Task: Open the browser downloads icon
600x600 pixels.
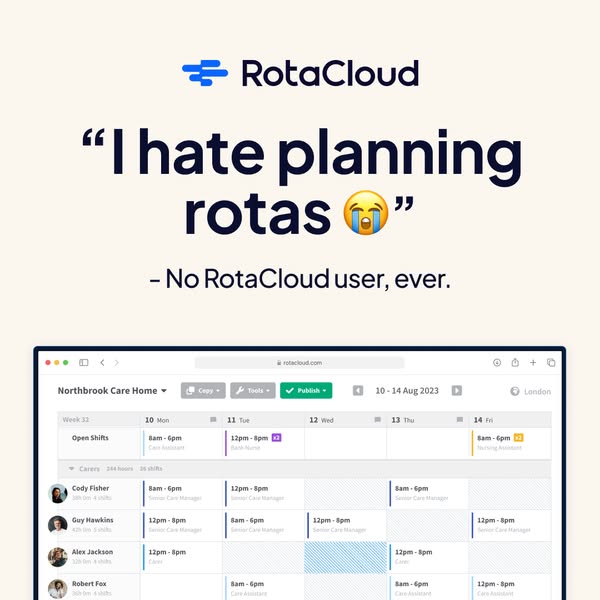Action: pos(497,362)
